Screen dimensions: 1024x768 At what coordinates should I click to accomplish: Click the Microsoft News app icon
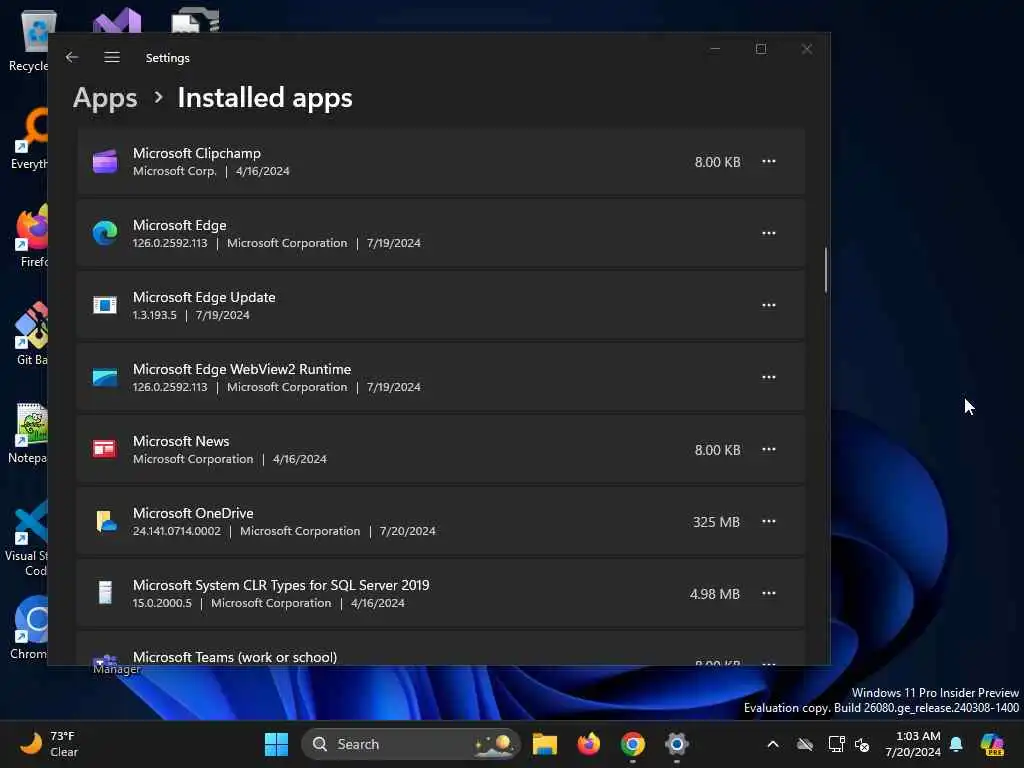pos(105,449)
